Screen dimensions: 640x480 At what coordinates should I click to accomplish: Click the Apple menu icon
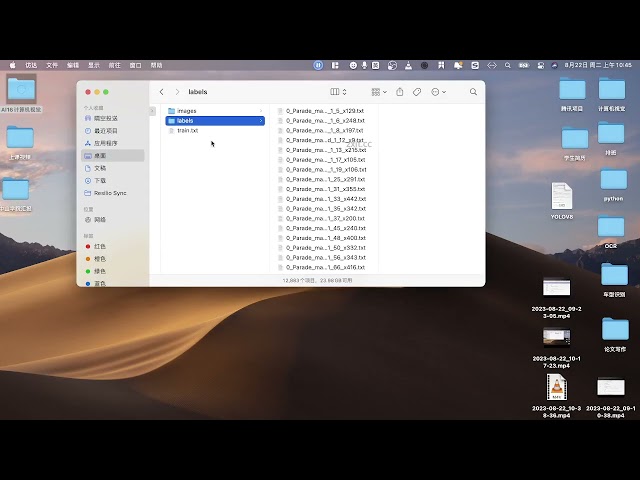click(13, 65)
